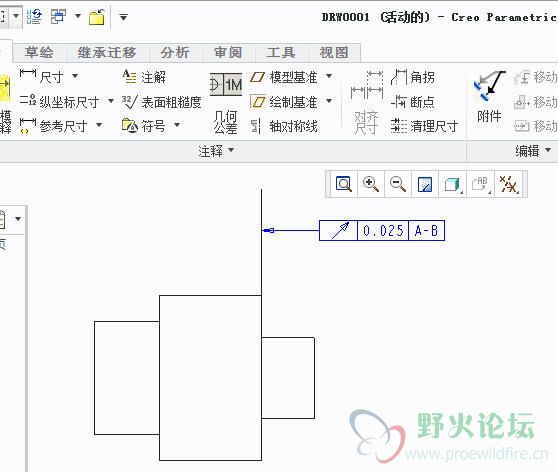This screenshot has width=558, height=472.
Task: Click the Jog (角拐) tool
Action: pyautogui.click(x=413, y=77)
